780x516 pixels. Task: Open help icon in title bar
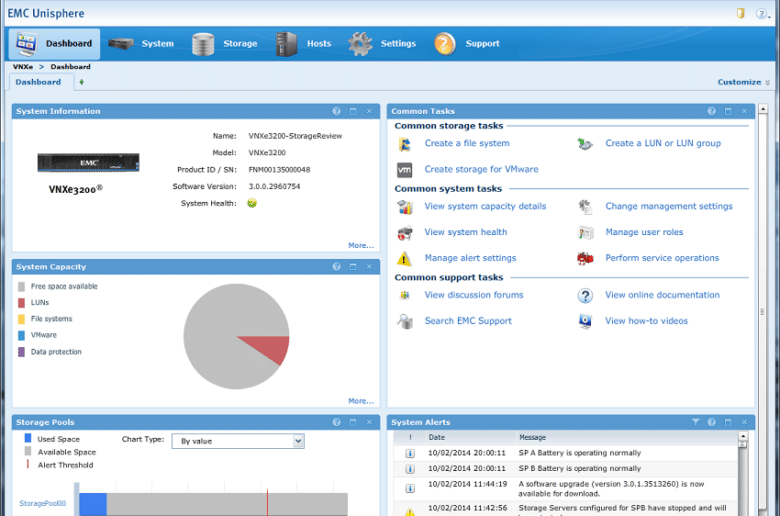[762, 14]
